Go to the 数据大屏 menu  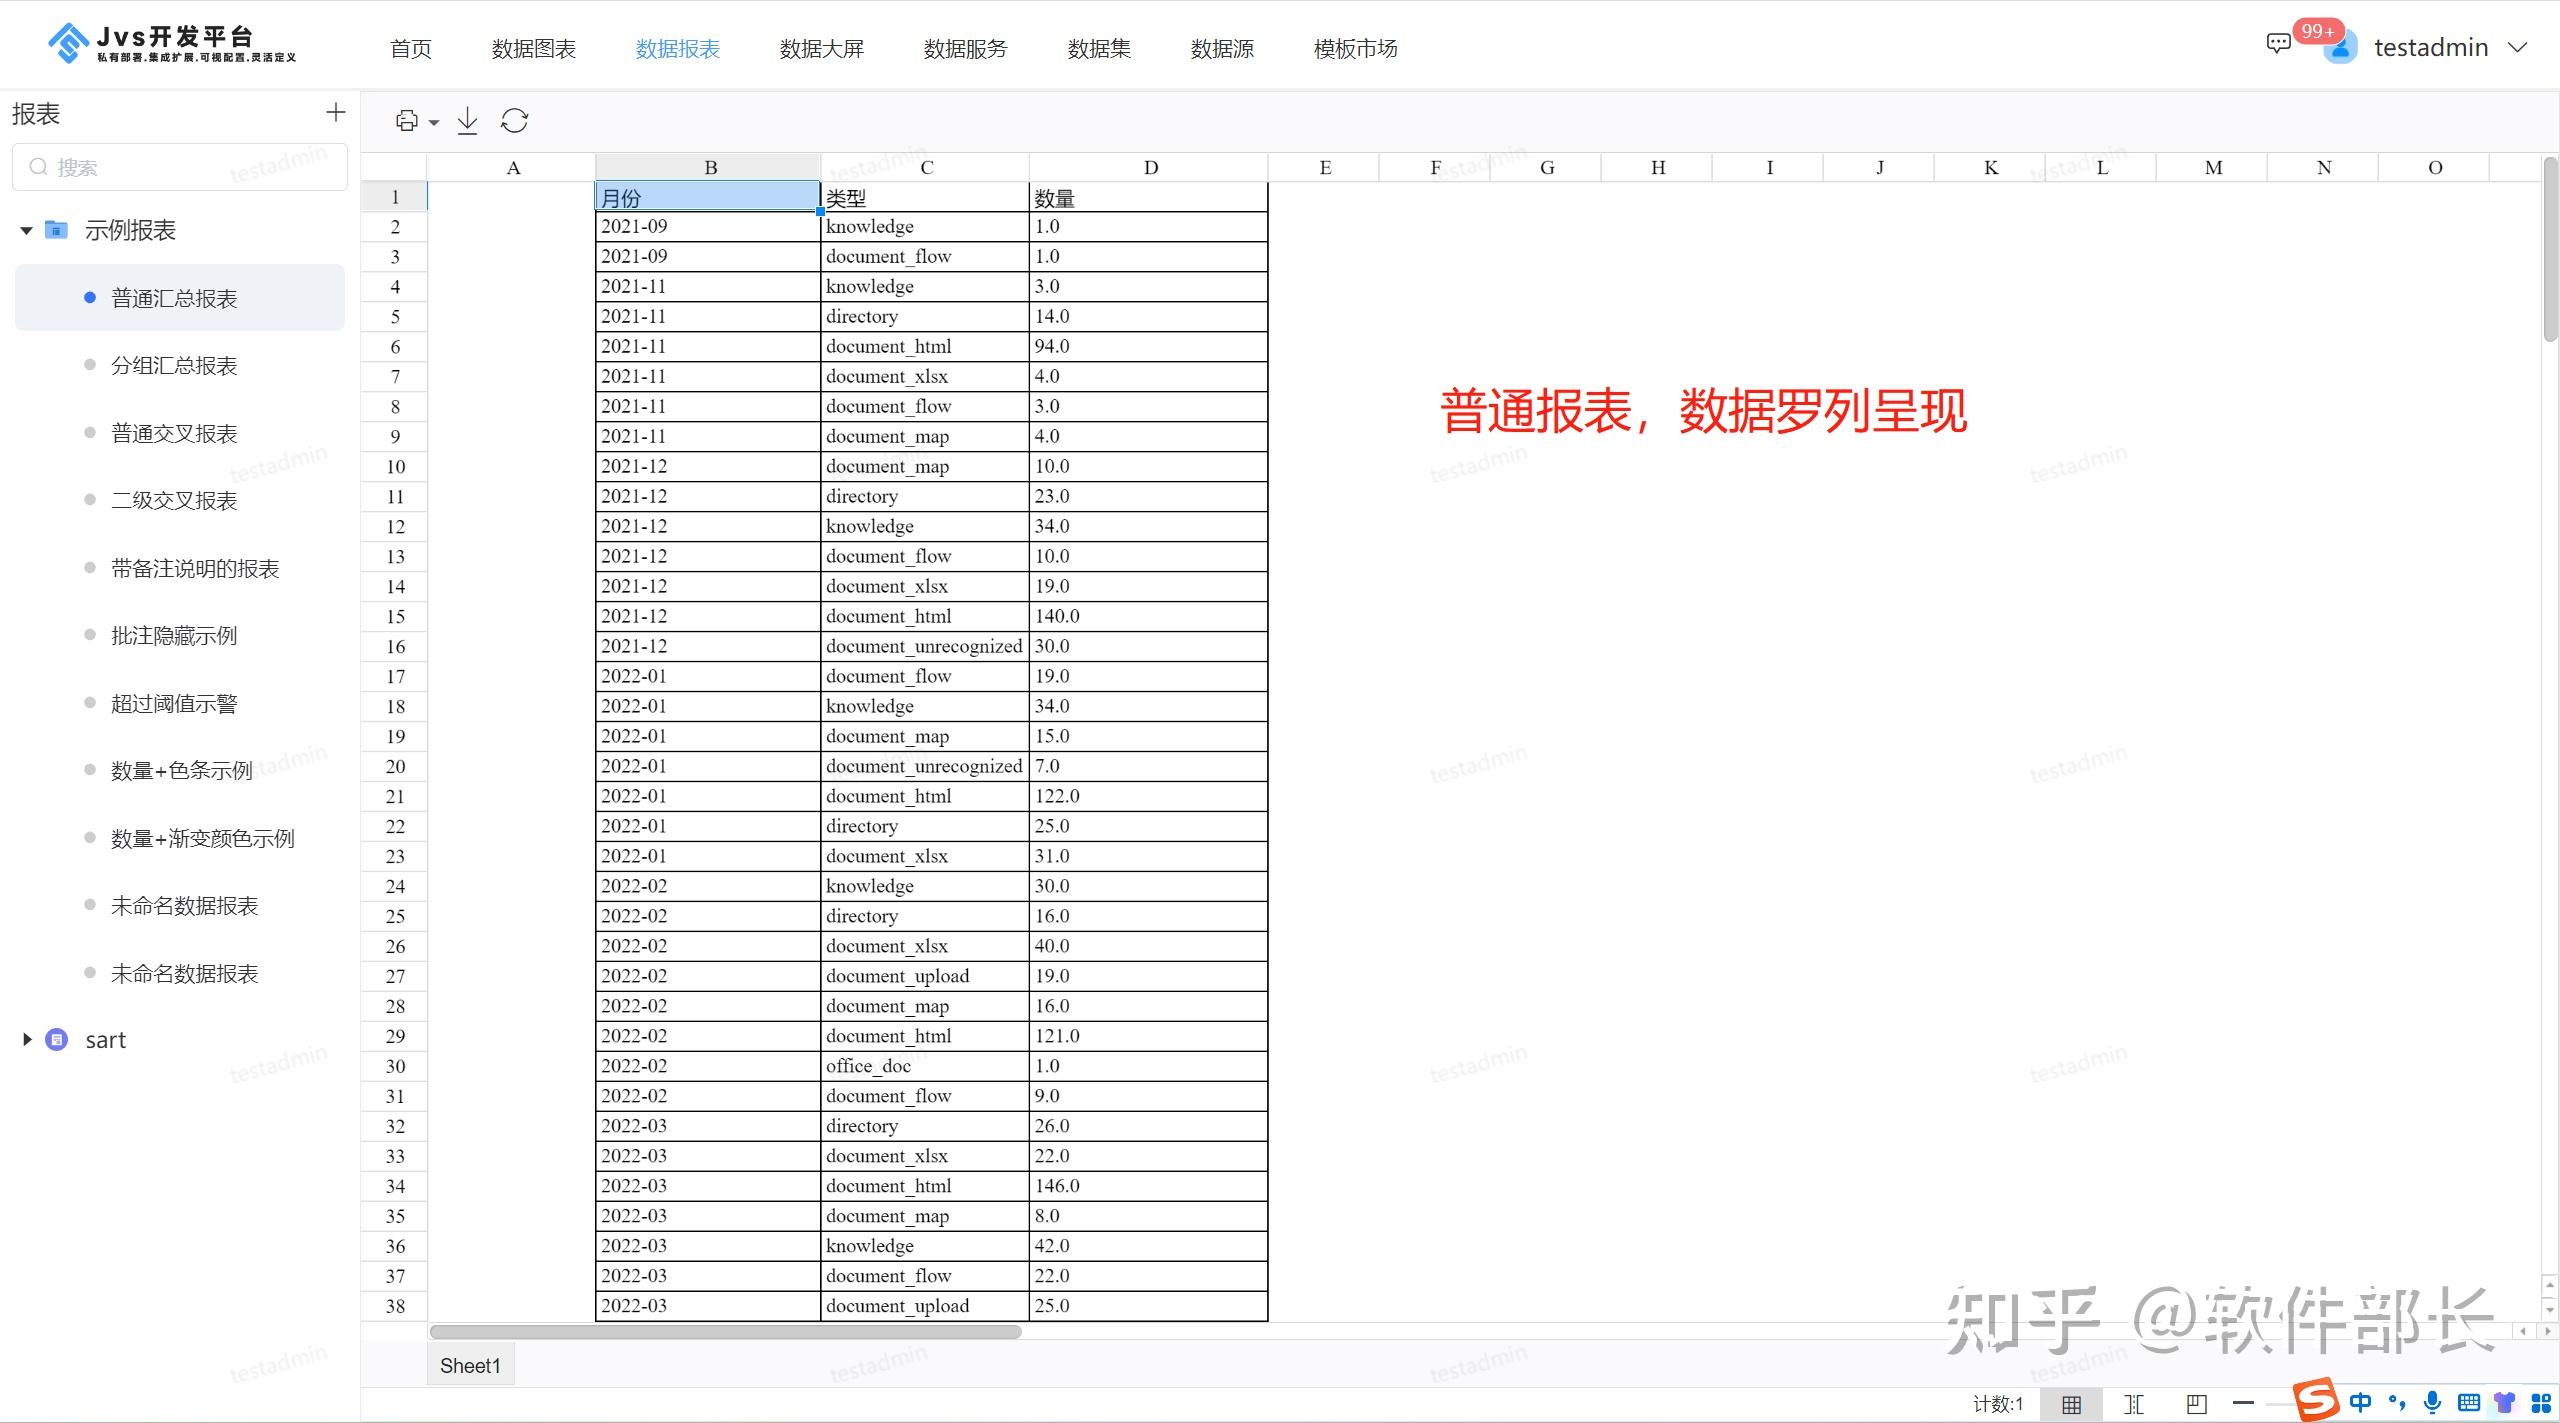tap(821, 48)
